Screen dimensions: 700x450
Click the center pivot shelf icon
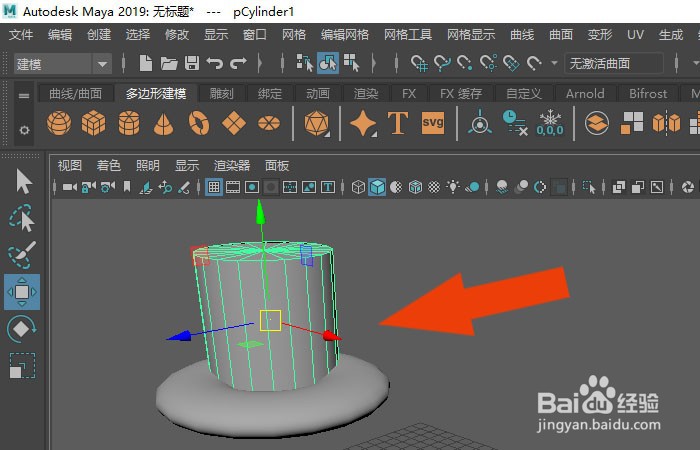point(480,122)
